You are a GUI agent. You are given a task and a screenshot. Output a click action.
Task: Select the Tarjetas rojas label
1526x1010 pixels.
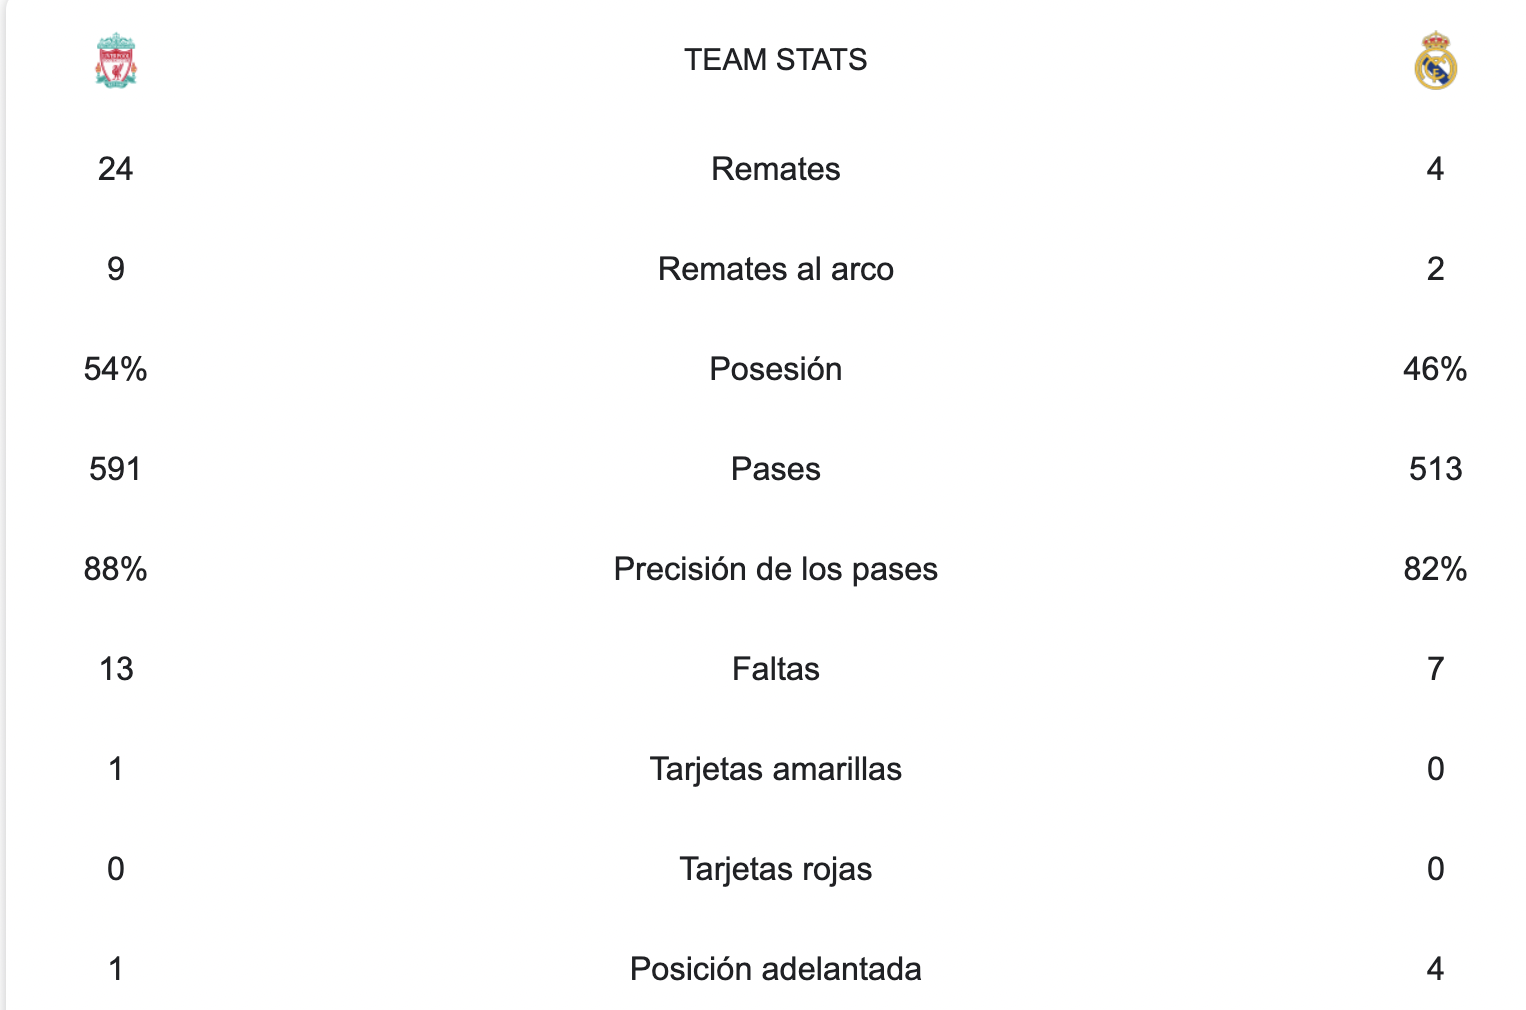click(x=775, y=869)
